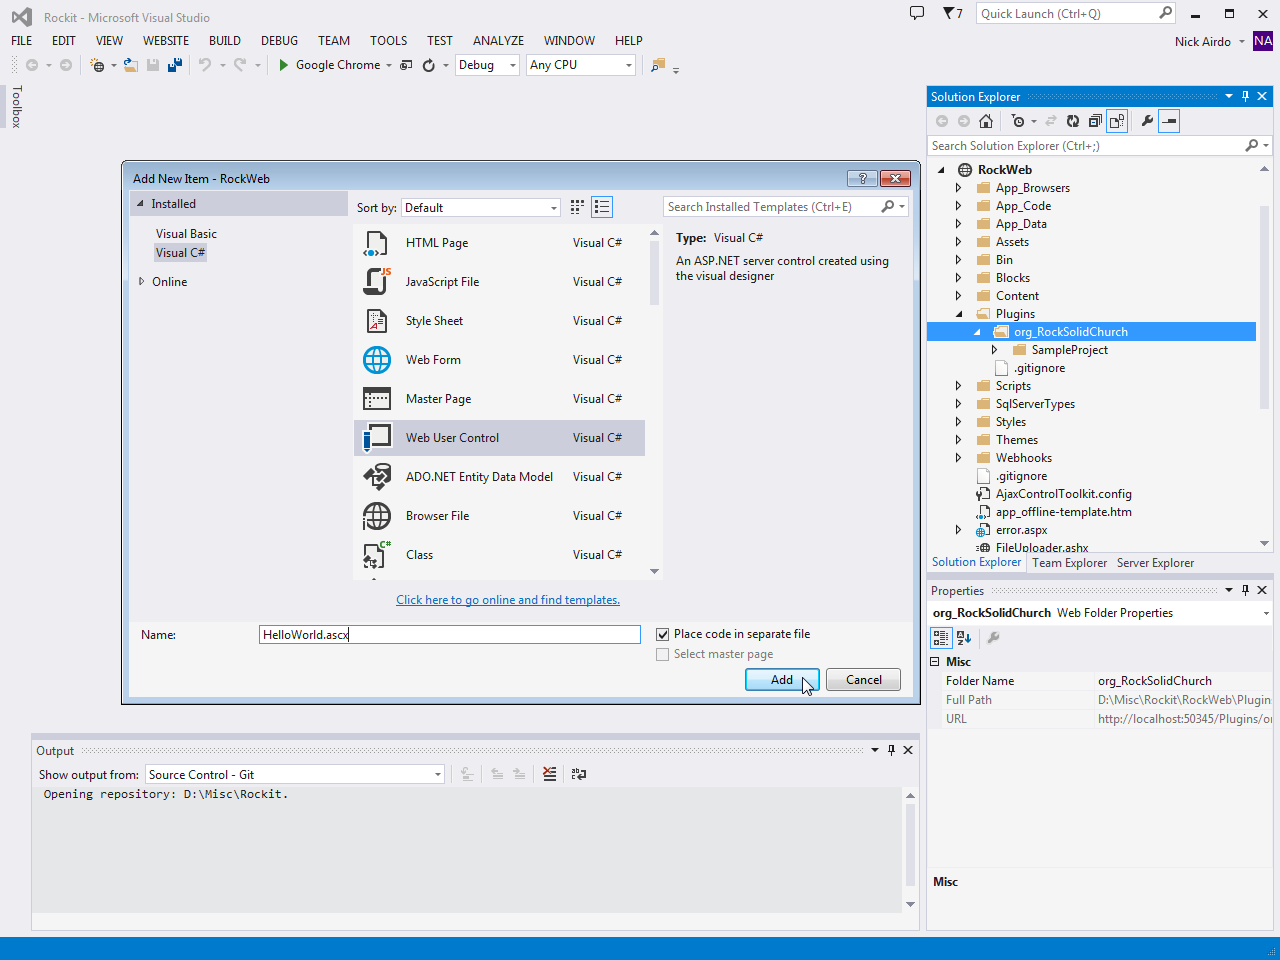
Task: Click the Cancel button in dialog
Action: coord(864,680)
